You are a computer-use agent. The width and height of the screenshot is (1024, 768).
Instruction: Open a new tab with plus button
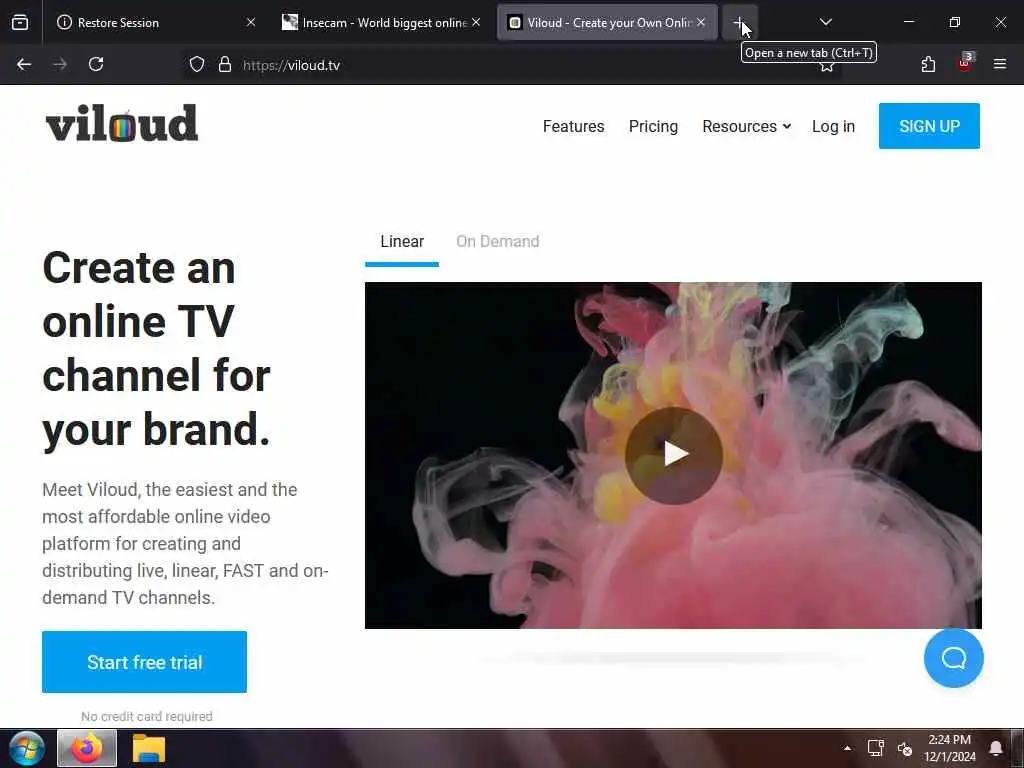(x=739, y=23)
